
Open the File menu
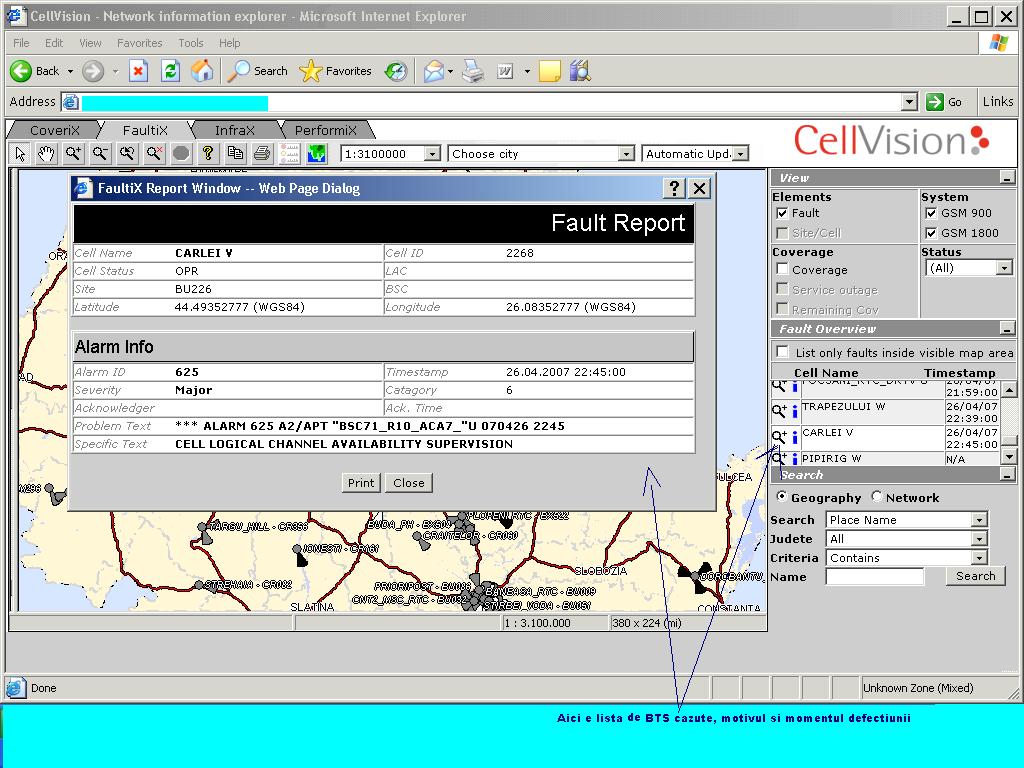click(x=21, y=43)
